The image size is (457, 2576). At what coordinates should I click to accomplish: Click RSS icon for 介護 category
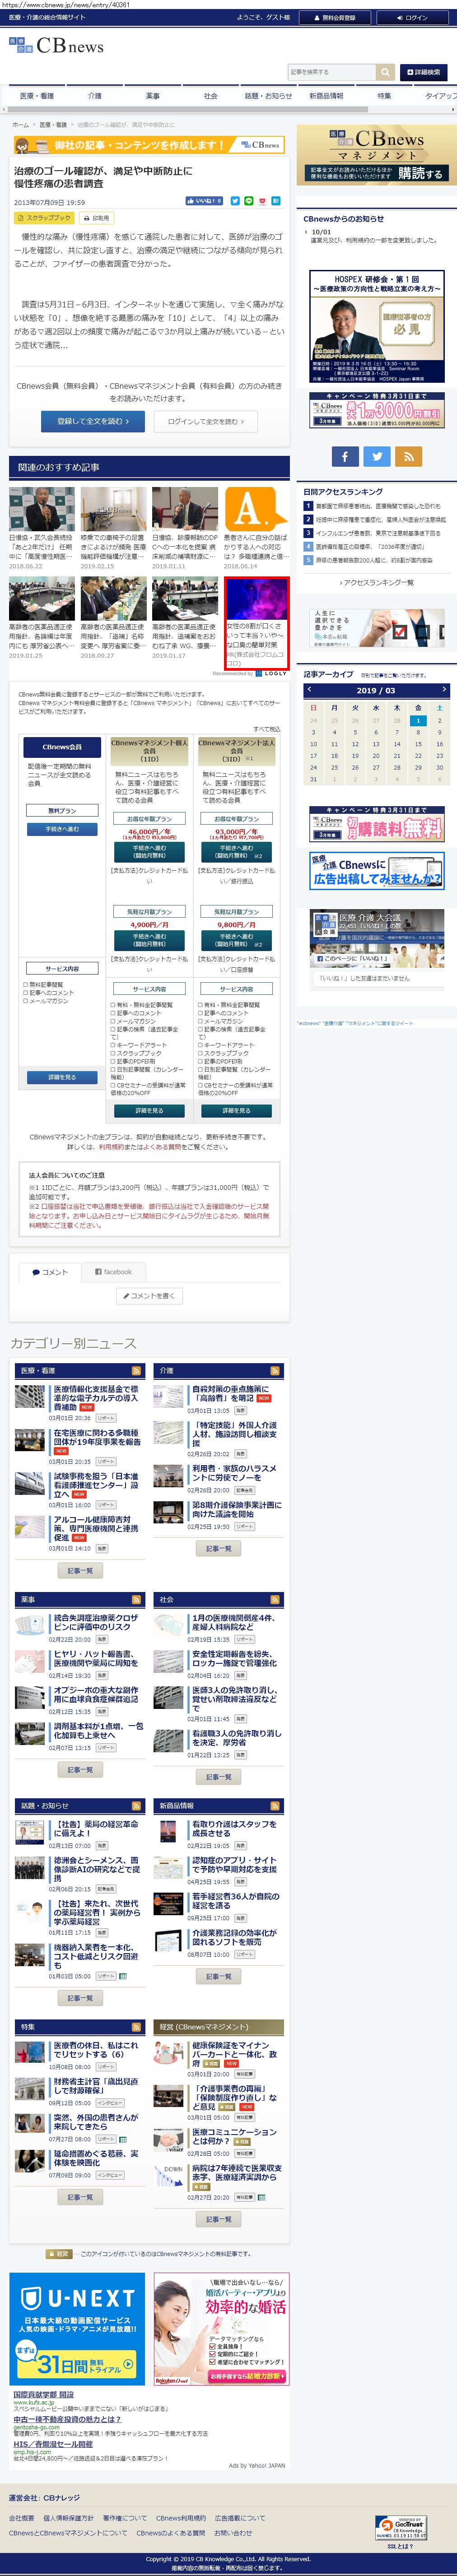275,1370
